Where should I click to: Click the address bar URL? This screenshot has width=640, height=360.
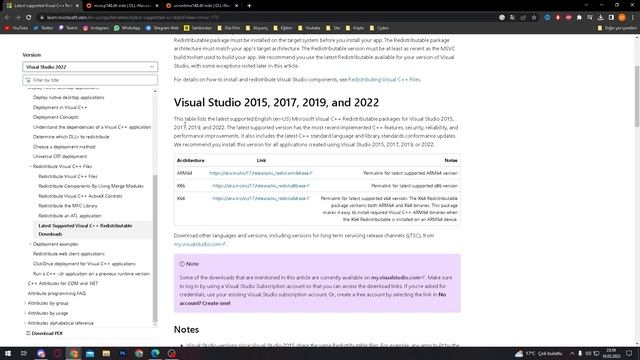pyautogui.click(x=133, y=17)
